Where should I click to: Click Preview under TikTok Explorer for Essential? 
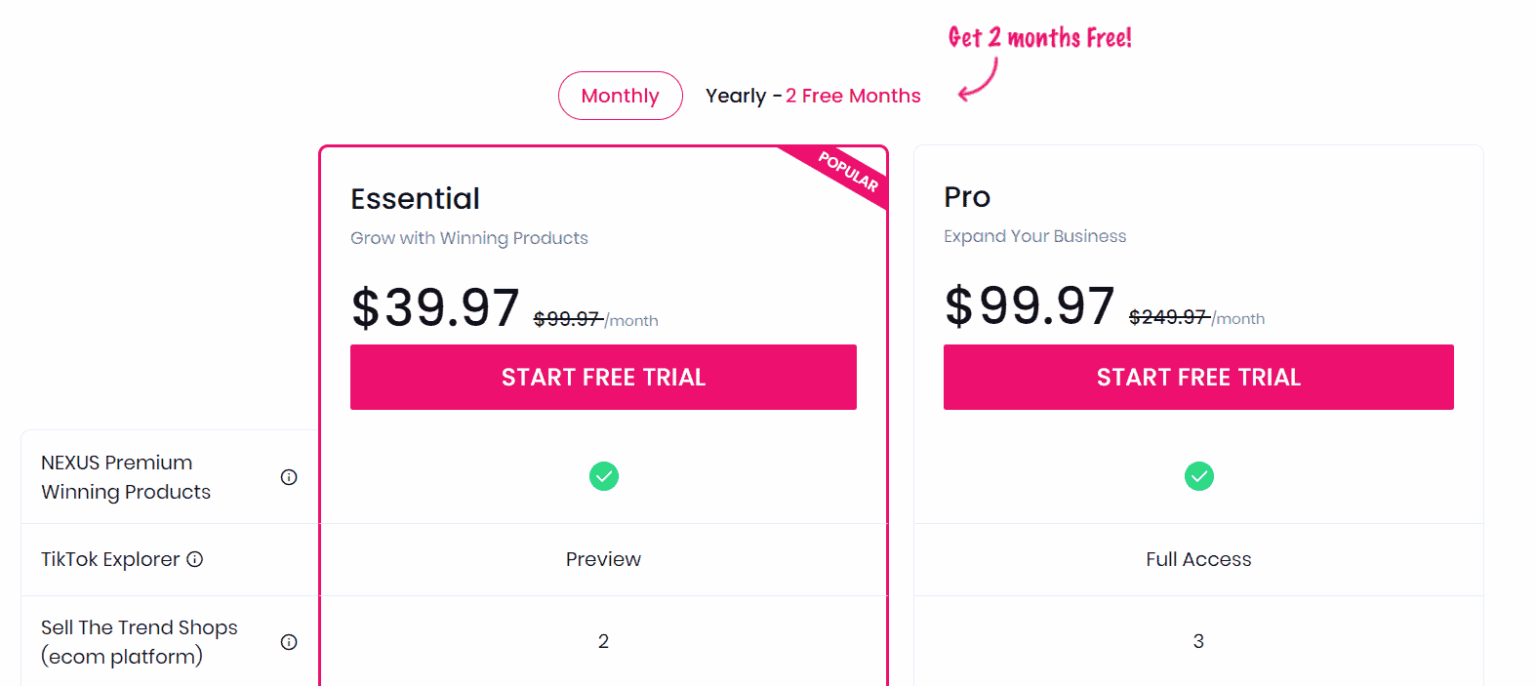tap(603, 559)
